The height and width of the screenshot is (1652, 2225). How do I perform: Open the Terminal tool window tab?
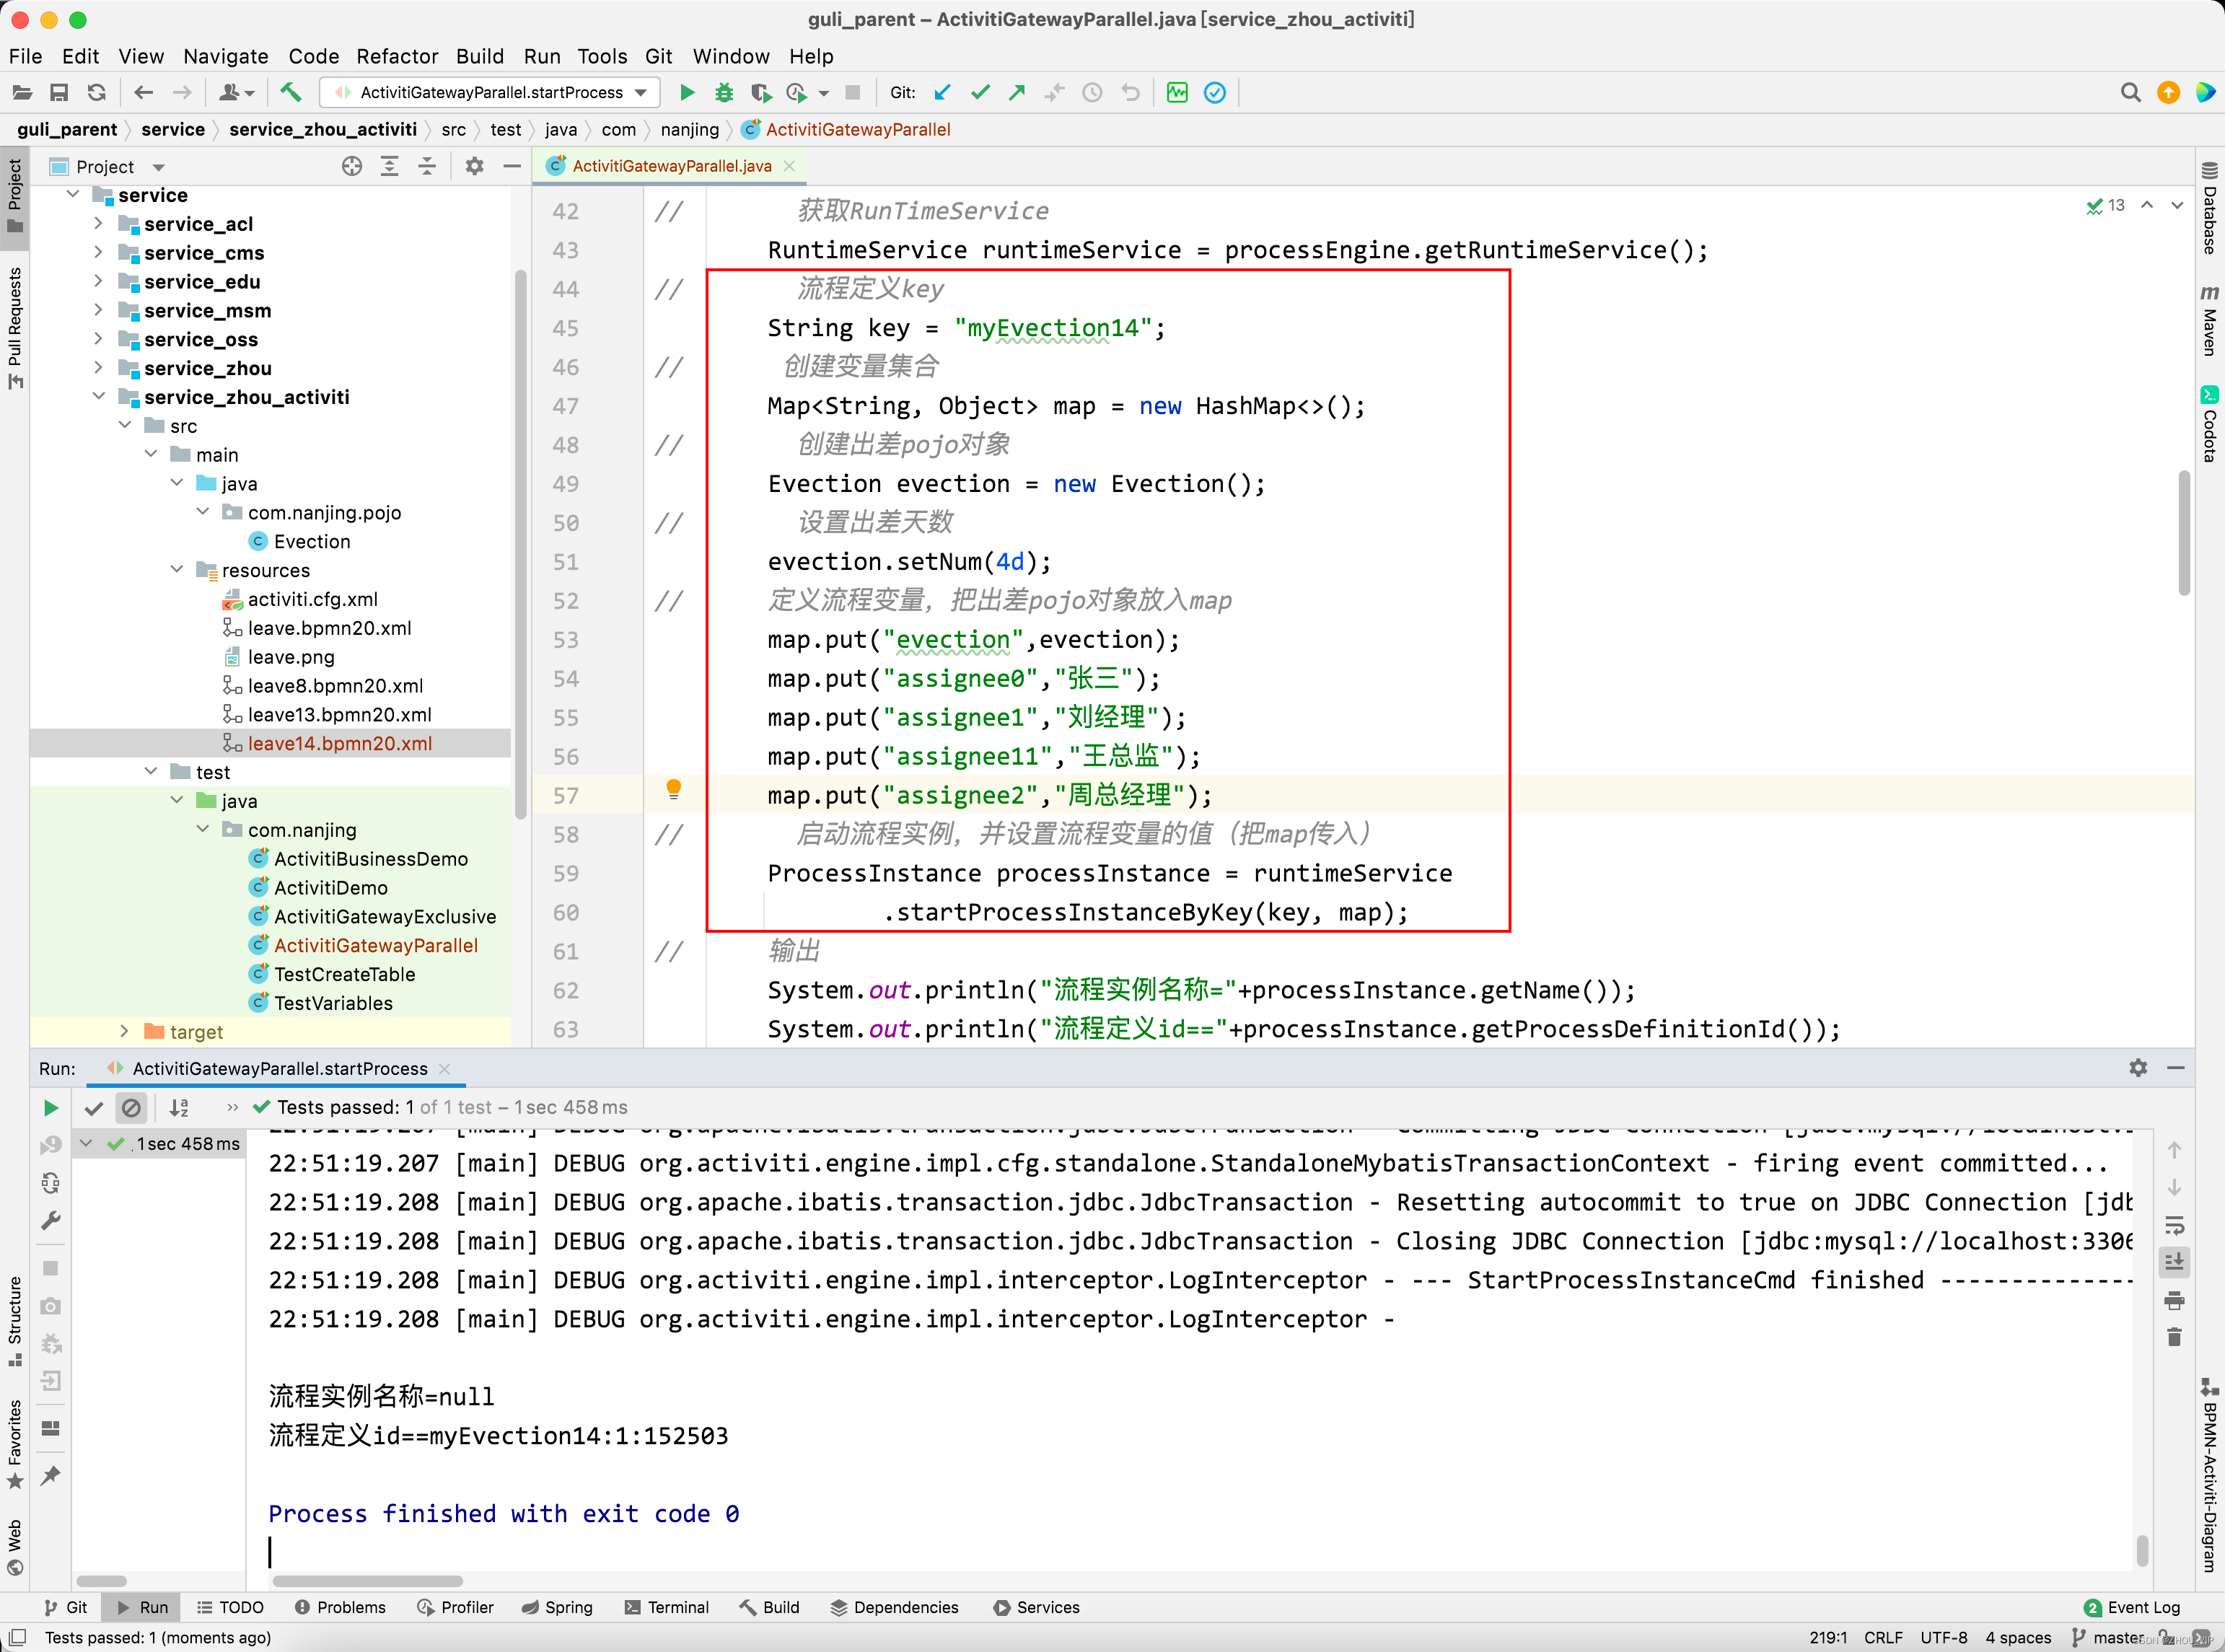click(667, 1607)
